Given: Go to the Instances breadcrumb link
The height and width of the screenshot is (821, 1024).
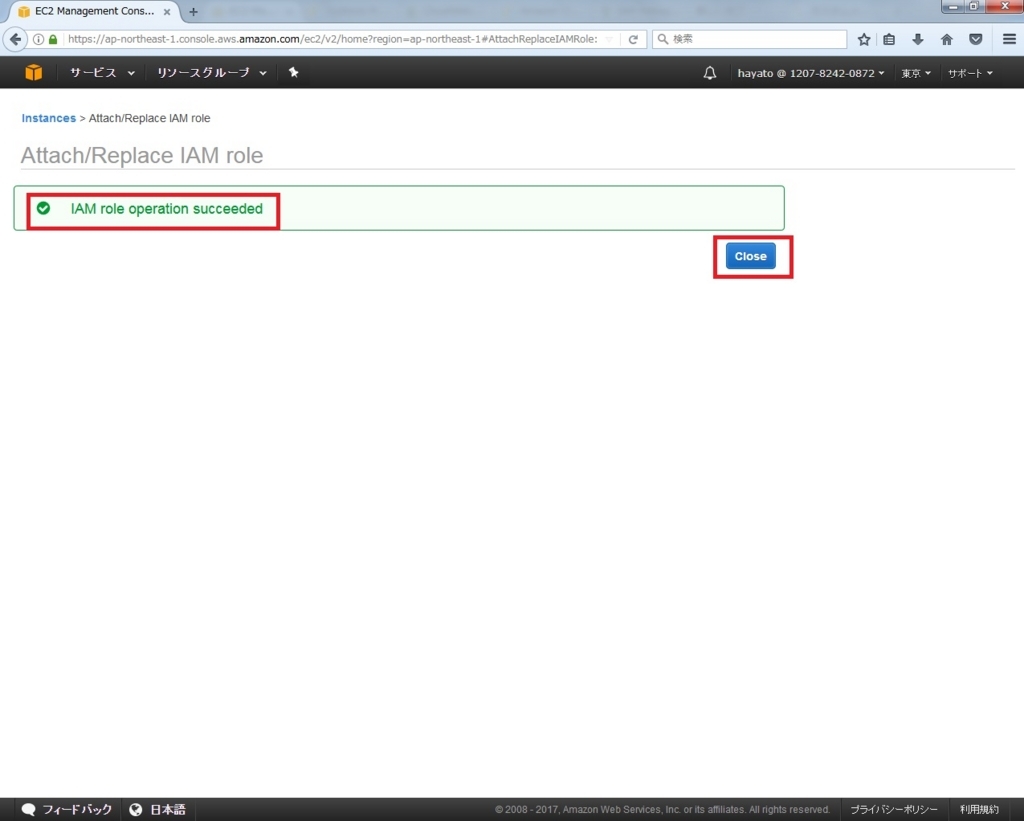Looking at the screenshot, I should tap(48, 118).
